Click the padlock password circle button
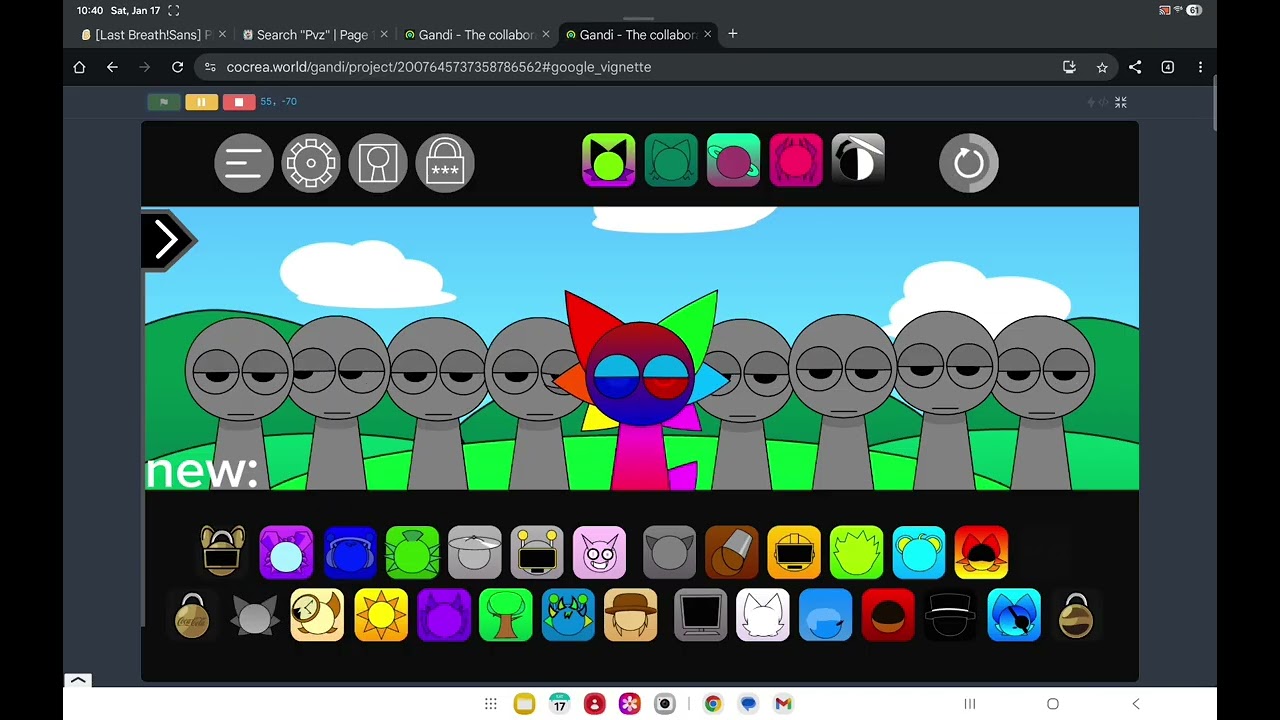This screenshot has width=1280, height=720. (445, 163)
